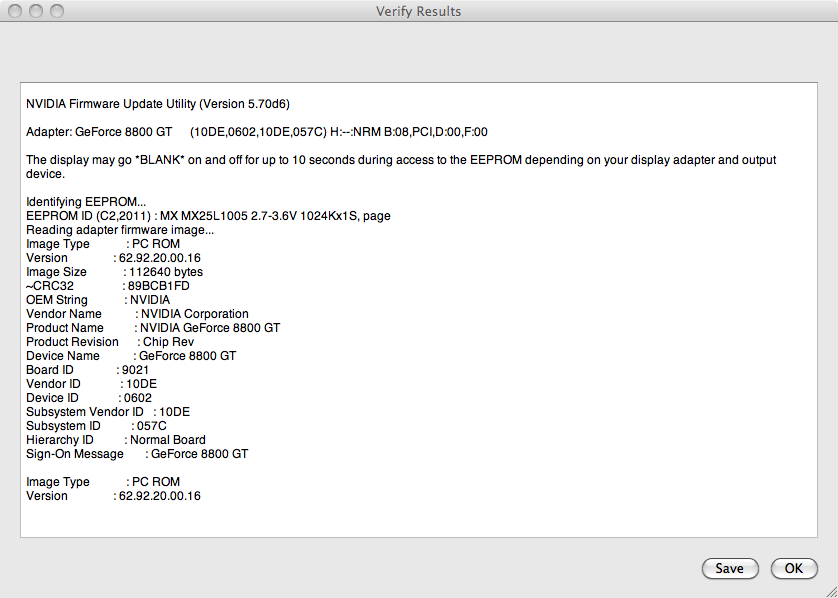Click the 'Vendor Name : NVIDIA Corporation' line
This screenshot has height=598, width=838.
137,314
